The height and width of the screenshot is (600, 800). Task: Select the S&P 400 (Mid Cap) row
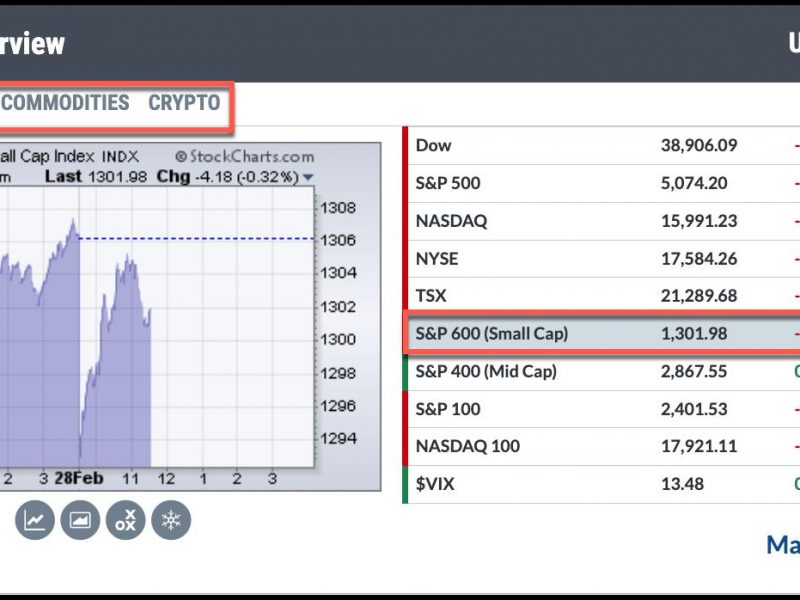(x=601, y=371)
